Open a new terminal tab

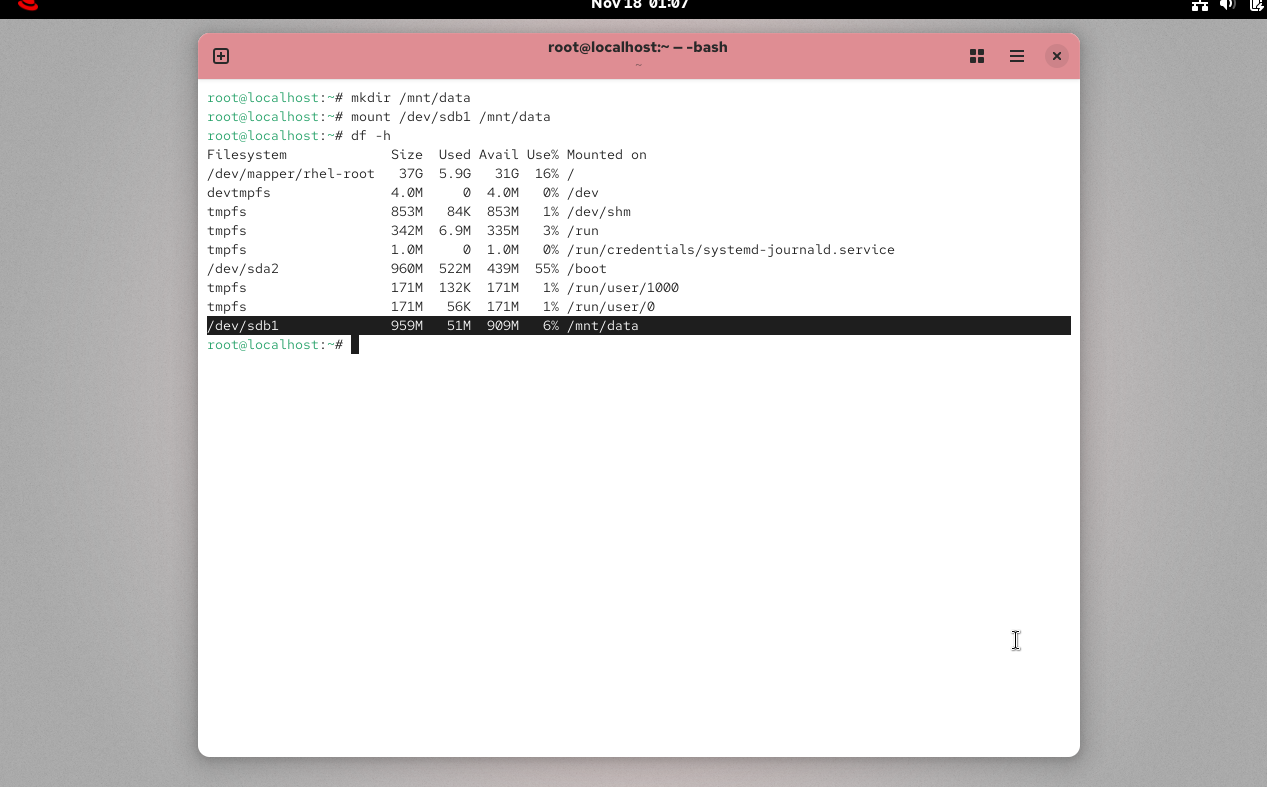[221, 56]
